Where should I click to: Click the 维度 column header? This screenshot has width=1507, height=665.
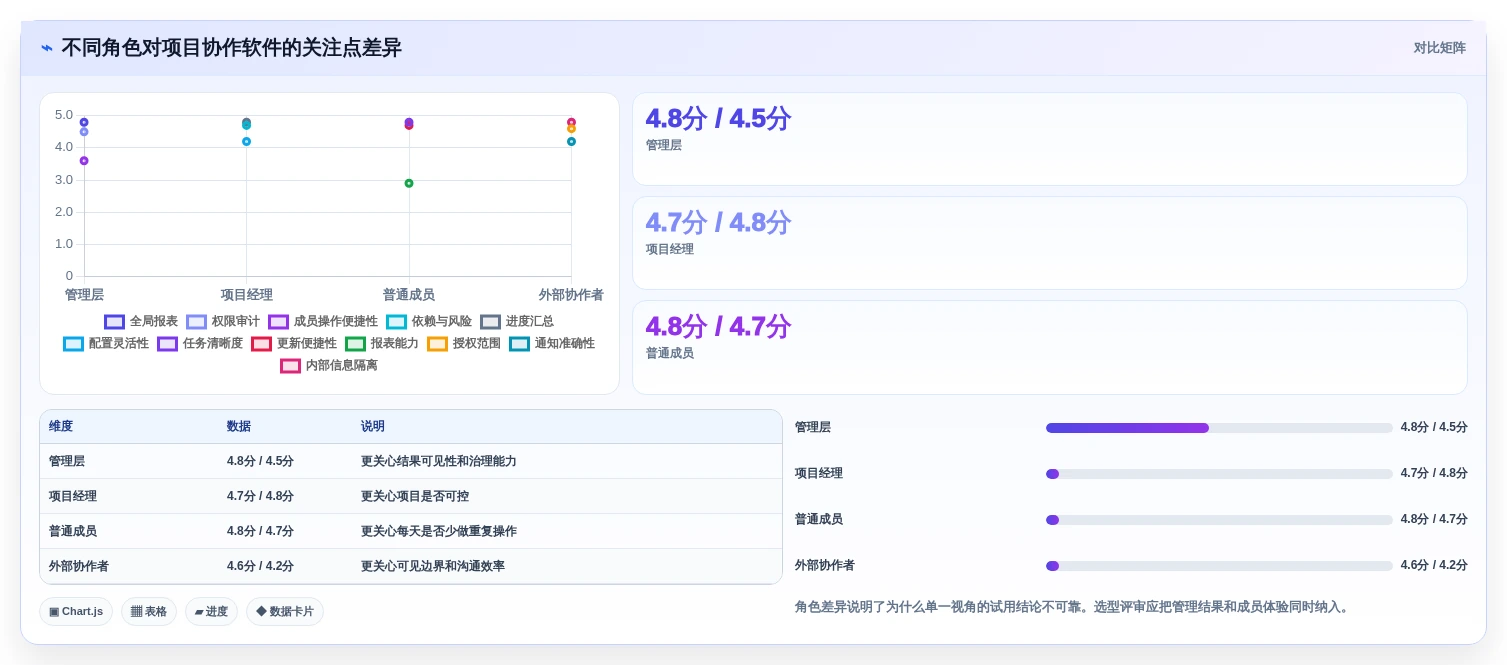61,427
